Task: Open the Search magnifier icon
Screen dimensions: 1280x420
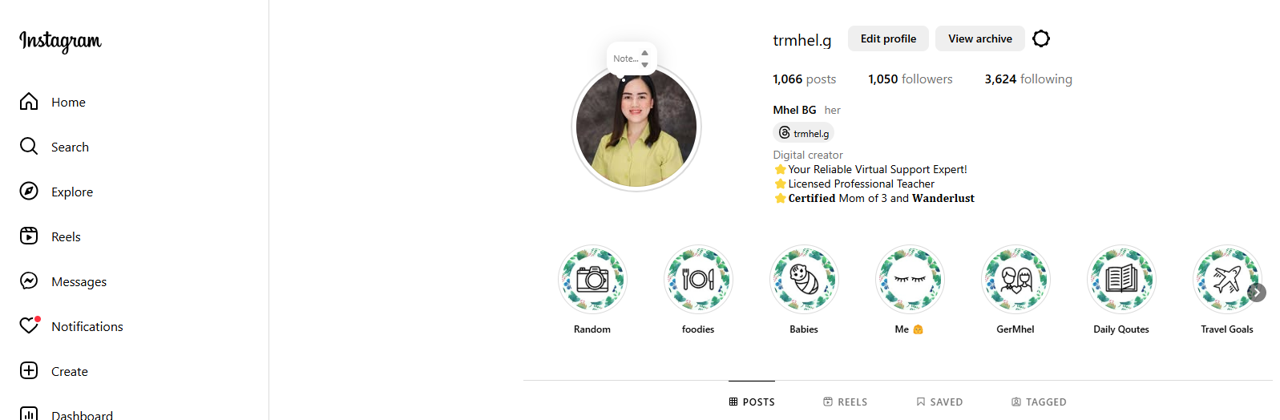Action: (x=29, y=146)
